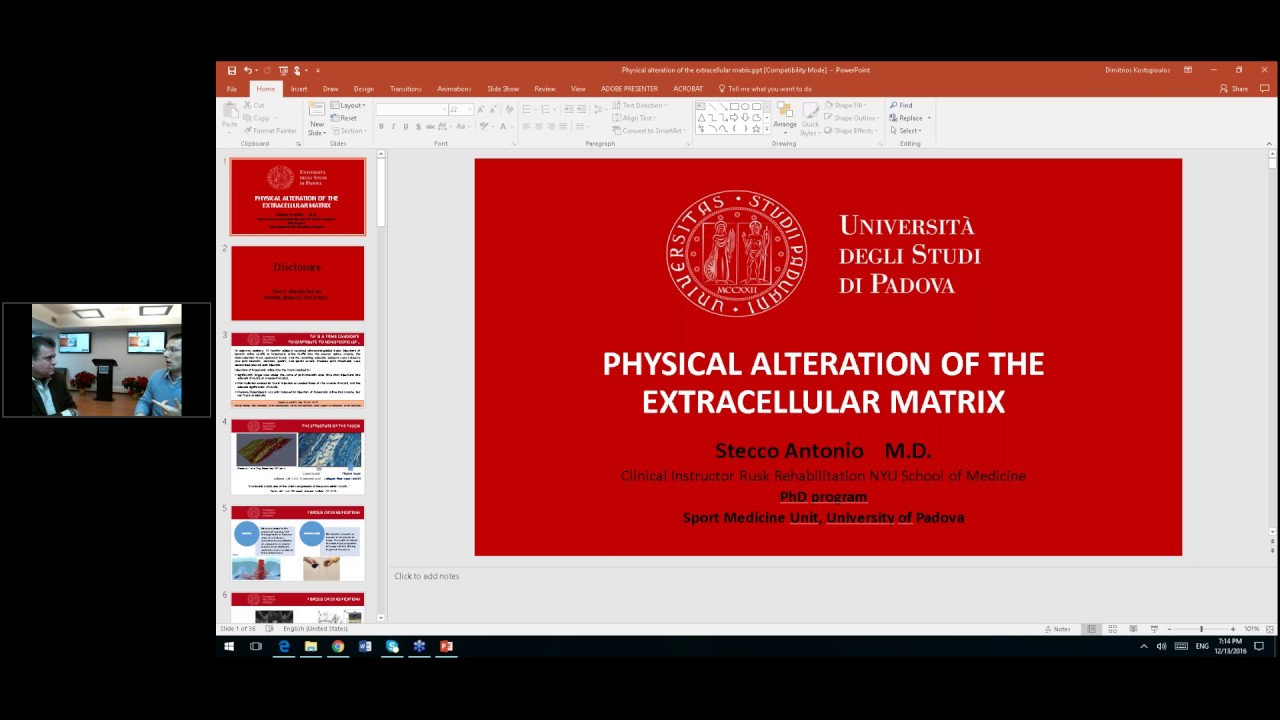
Task: Switch to the Design tab
Action: [364, 89]
